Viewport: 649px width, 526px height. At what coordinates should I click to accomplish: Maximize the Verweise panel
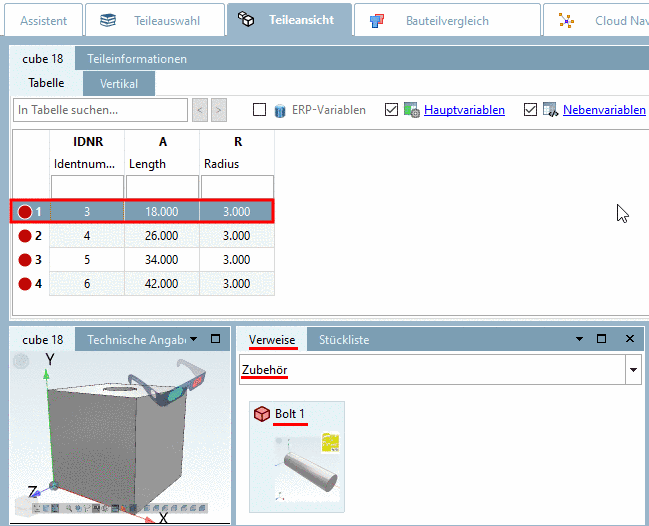point(601,339)
